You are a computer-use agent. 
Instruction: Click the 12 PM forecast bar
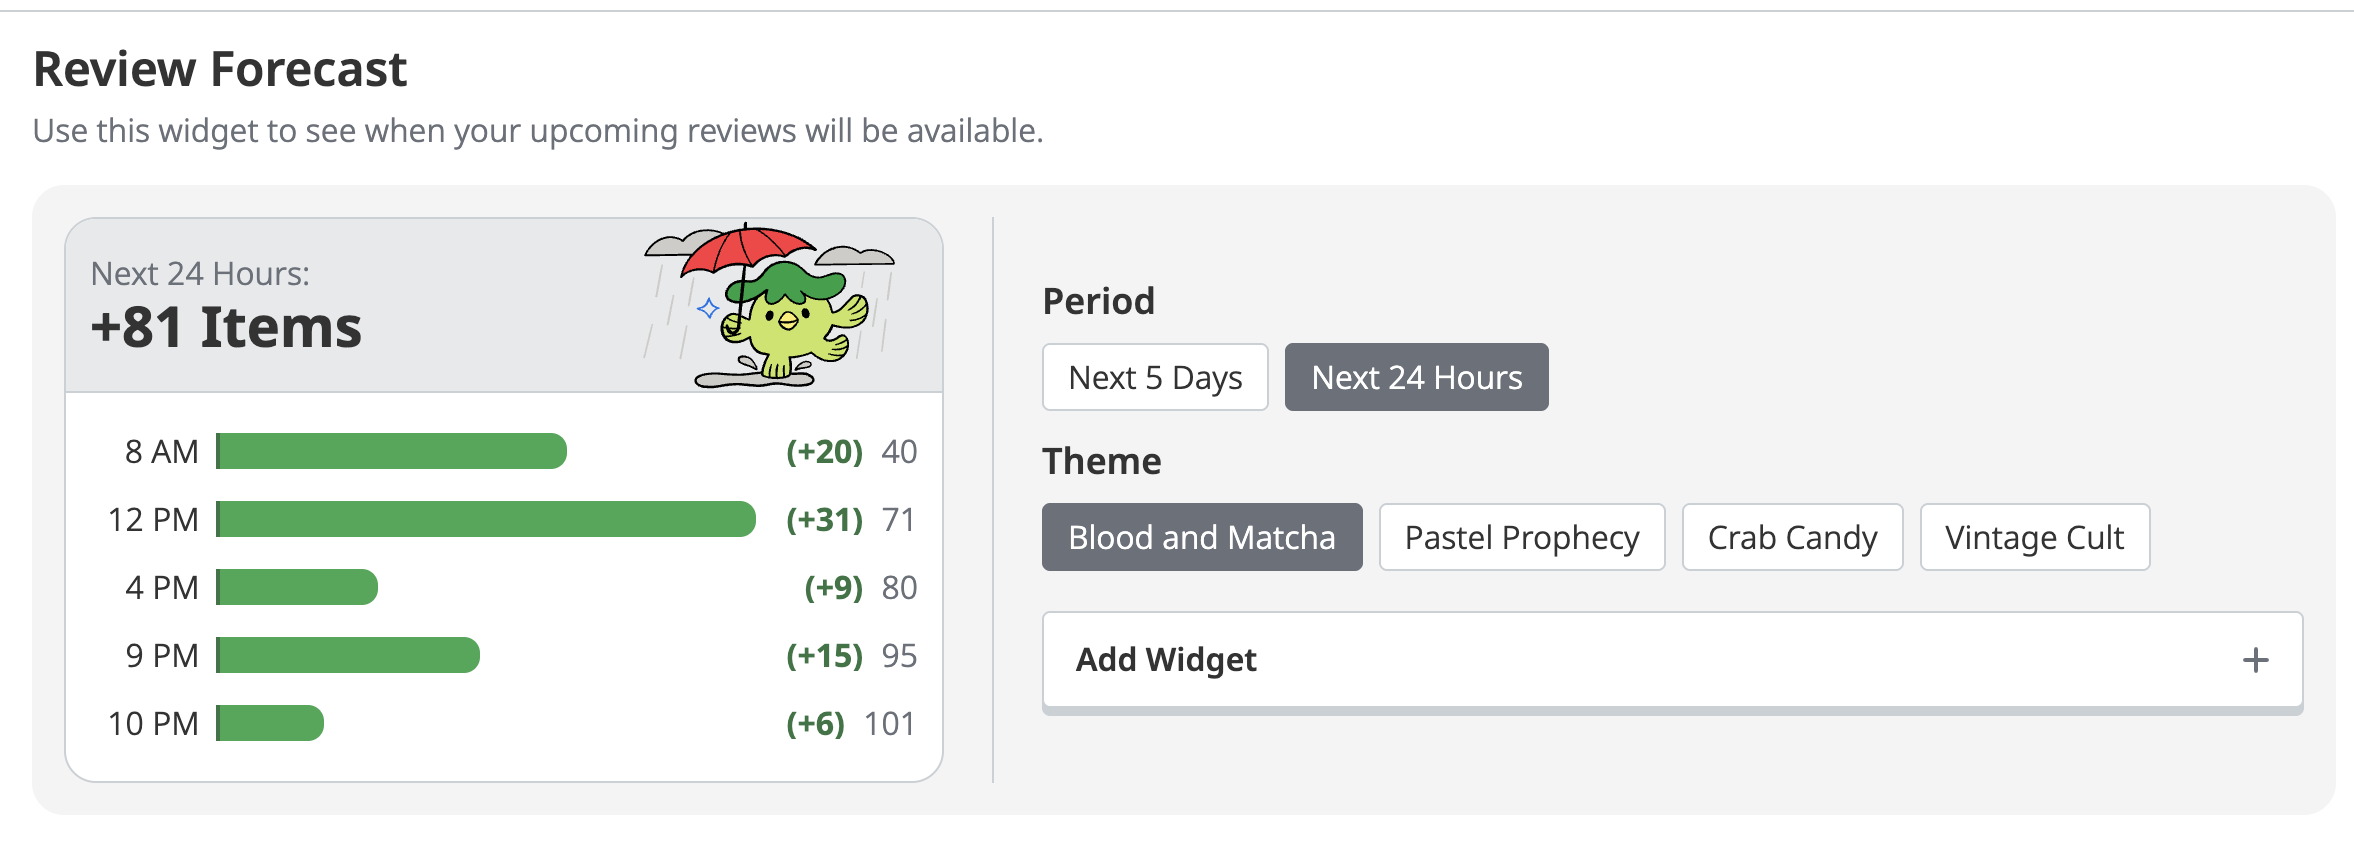(486, 519)
